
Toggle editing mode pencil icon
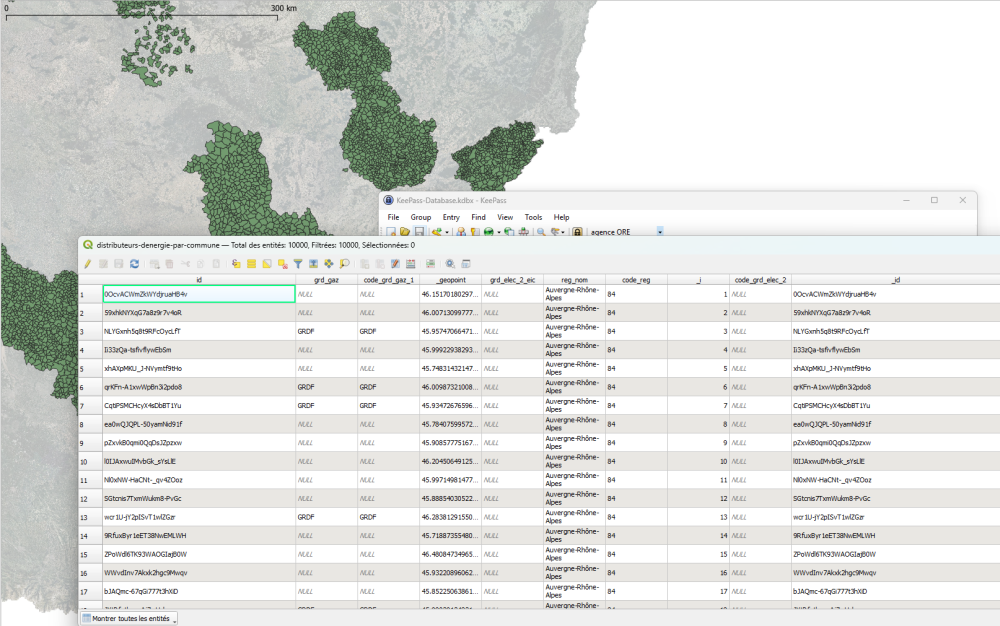point(88,264)
